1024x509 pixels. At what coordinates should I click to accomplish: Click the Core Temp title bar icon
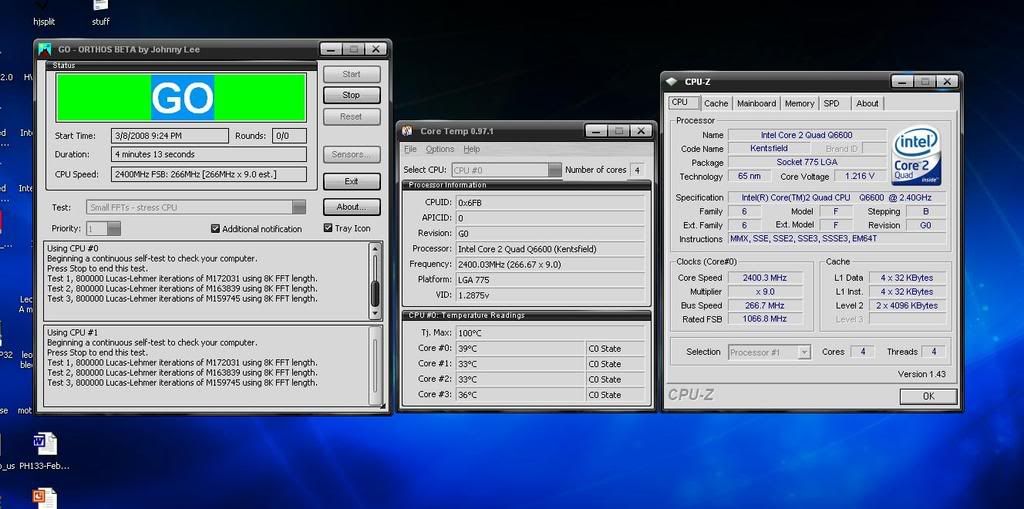(407, 131)
